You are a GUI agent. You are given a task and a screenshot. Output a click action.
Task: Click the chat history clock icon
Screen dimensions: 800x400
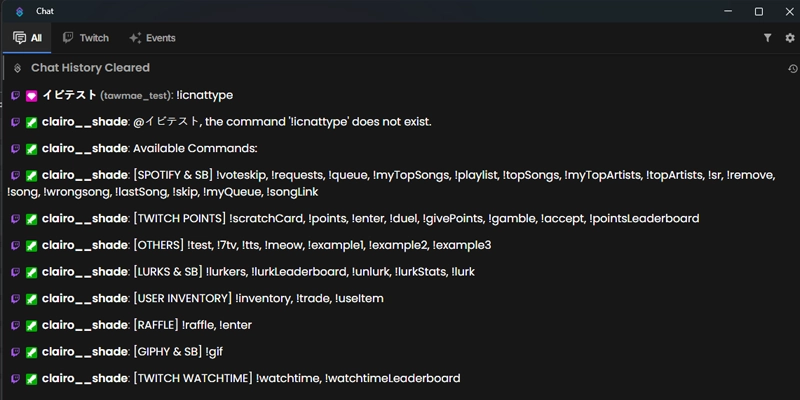[x=792, y=69]
